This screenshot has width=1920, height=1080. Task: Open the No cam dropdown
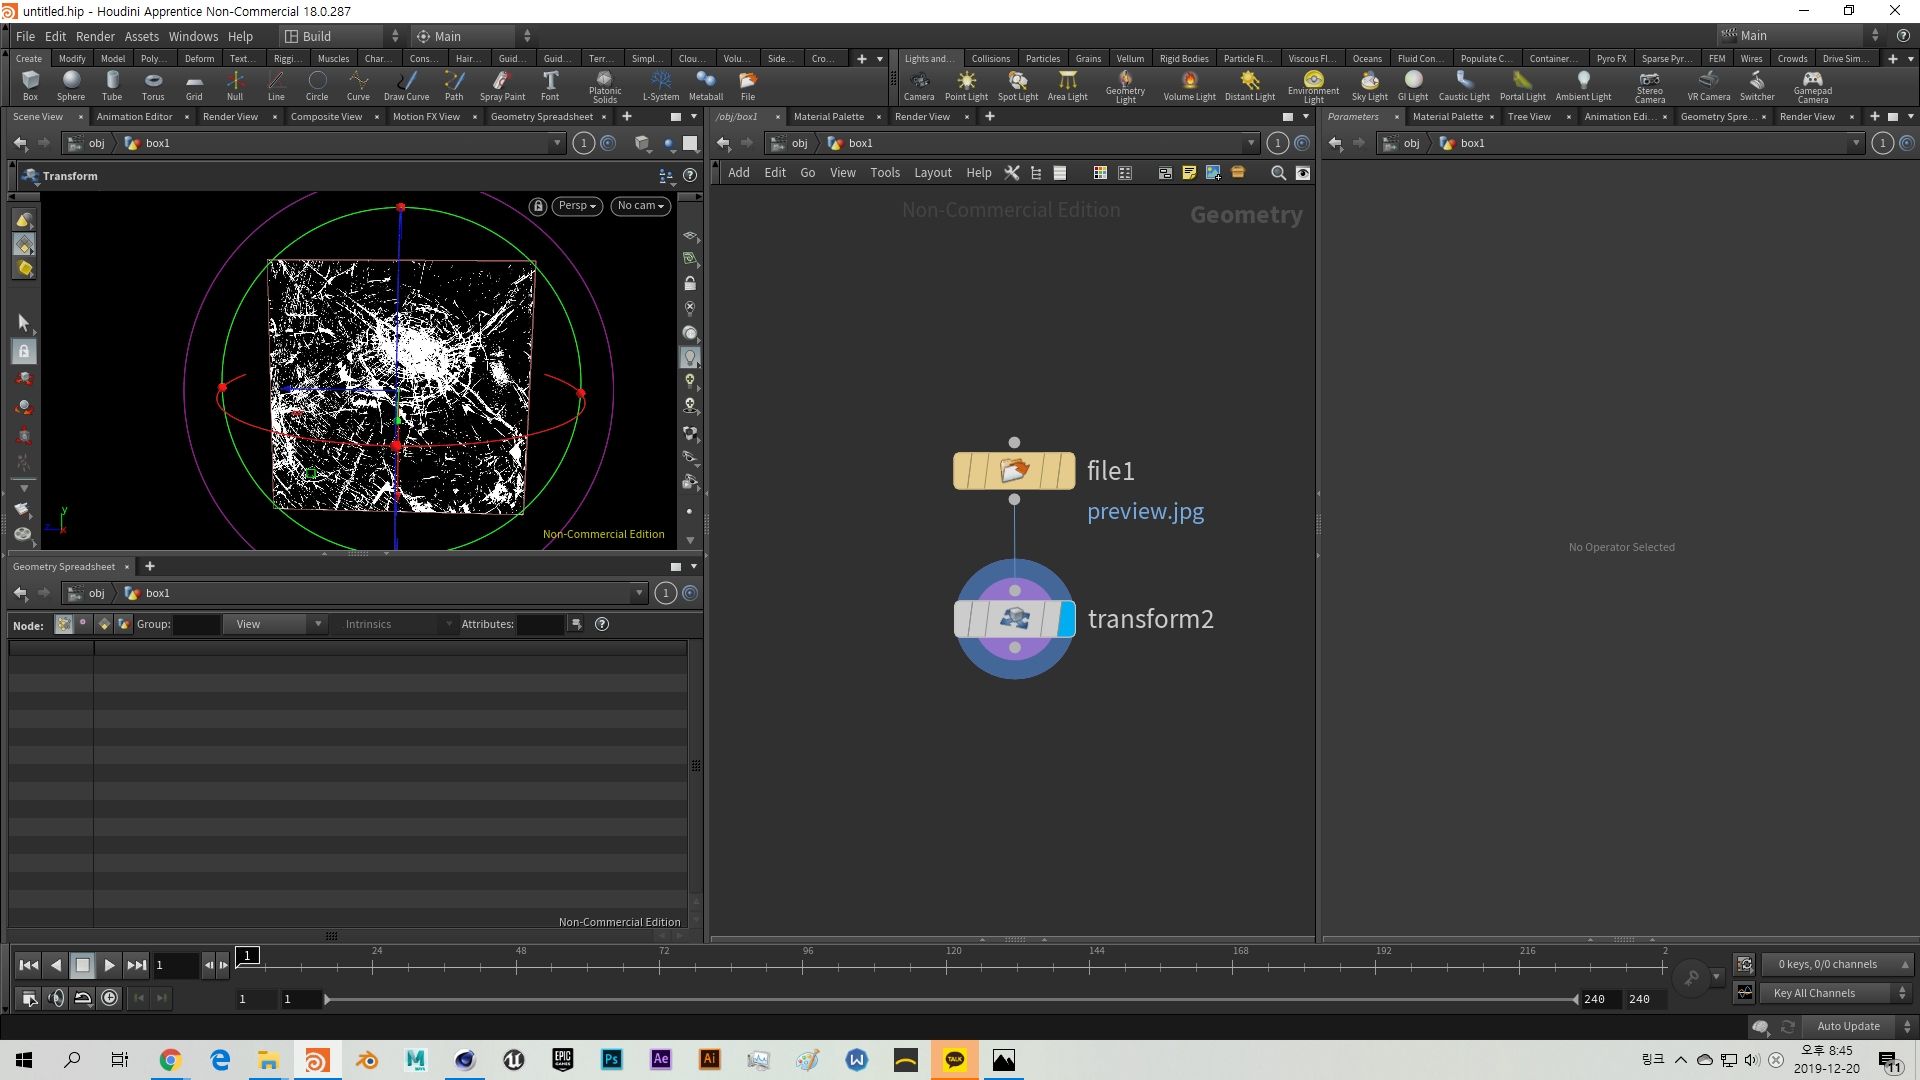click(640, 206)
